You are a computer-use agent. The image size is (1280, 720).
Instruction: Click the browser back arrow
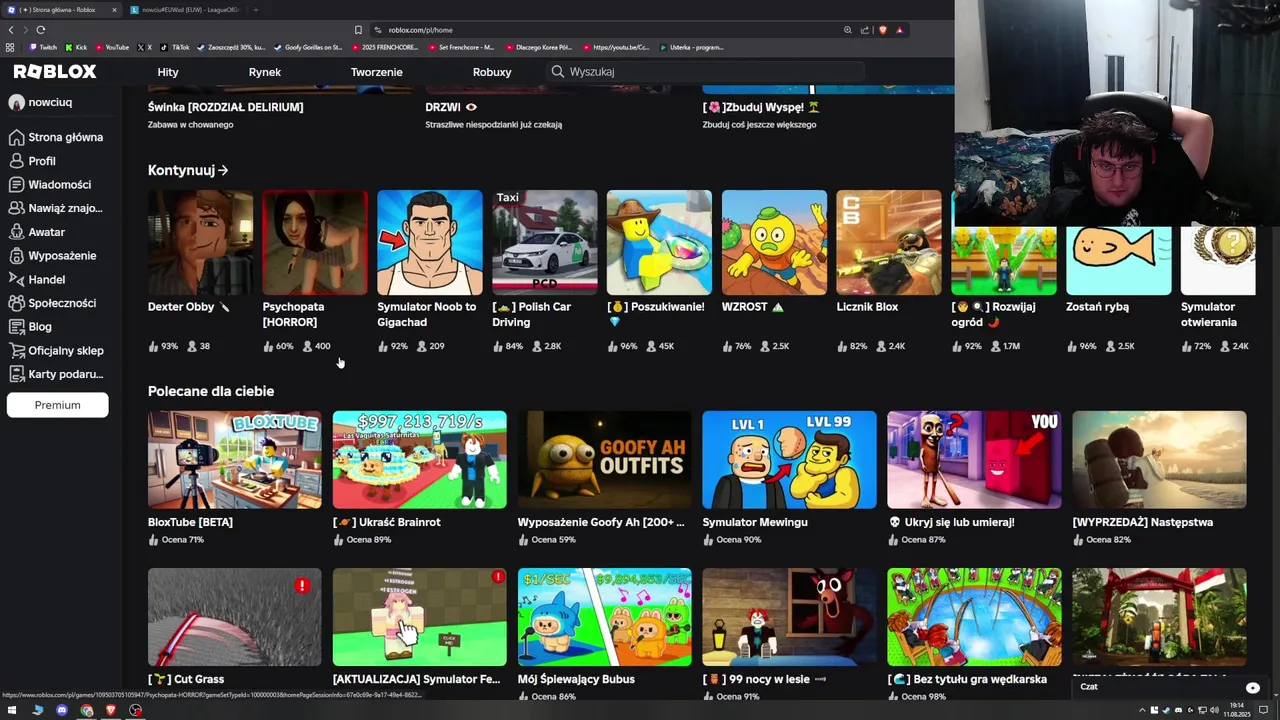(11, 30)
